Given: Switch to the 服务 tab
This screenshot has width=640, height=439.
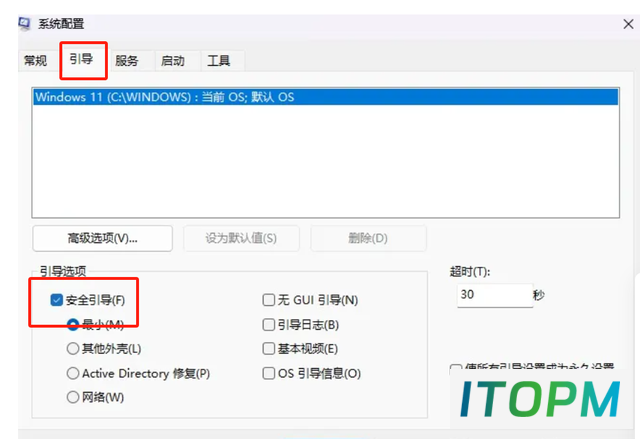Looking at the screenshot, I should 127,61.
